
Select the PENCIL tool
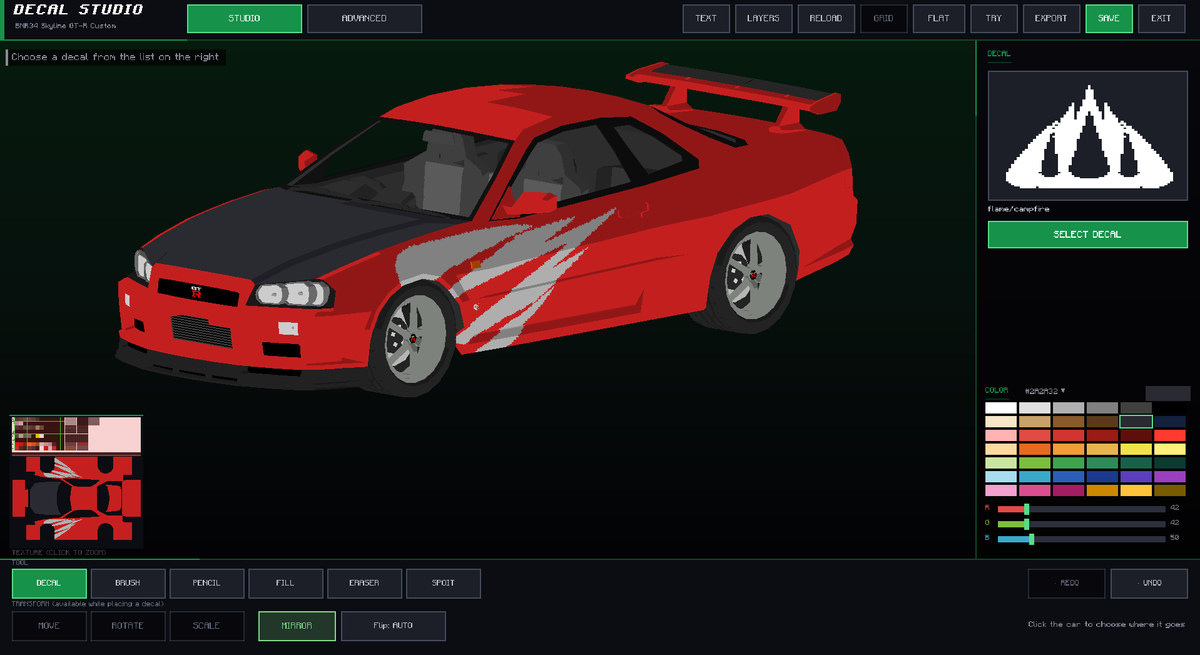point(207,583)
